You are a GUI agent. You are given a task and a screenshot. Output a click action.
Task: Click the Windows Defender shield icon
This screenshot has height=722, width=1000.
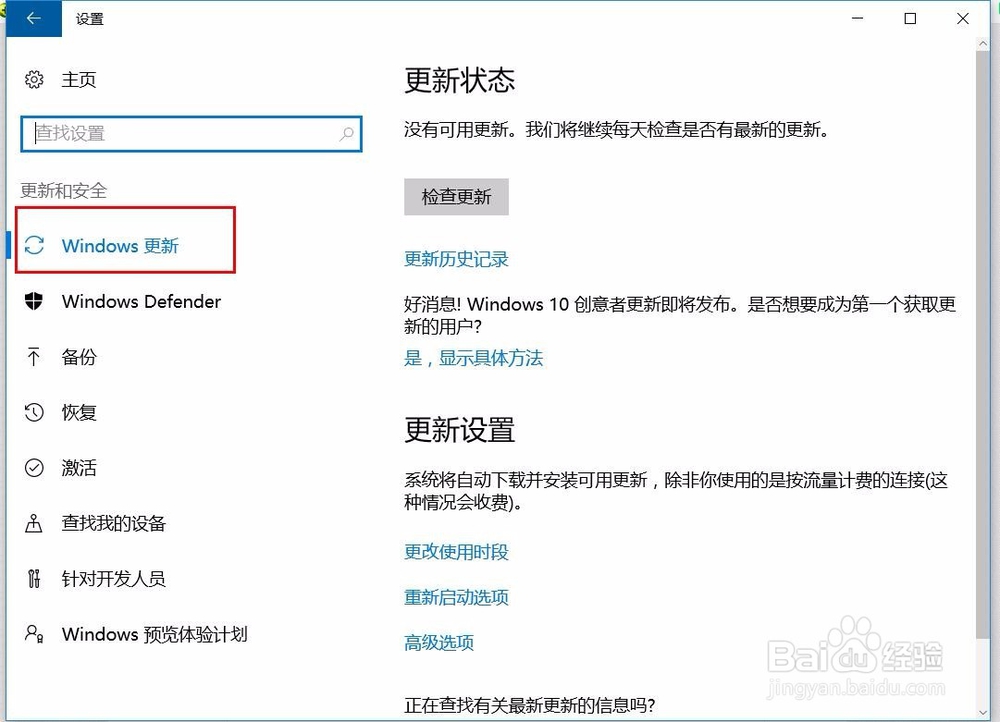pyautogui.click(x=34, y=301)
